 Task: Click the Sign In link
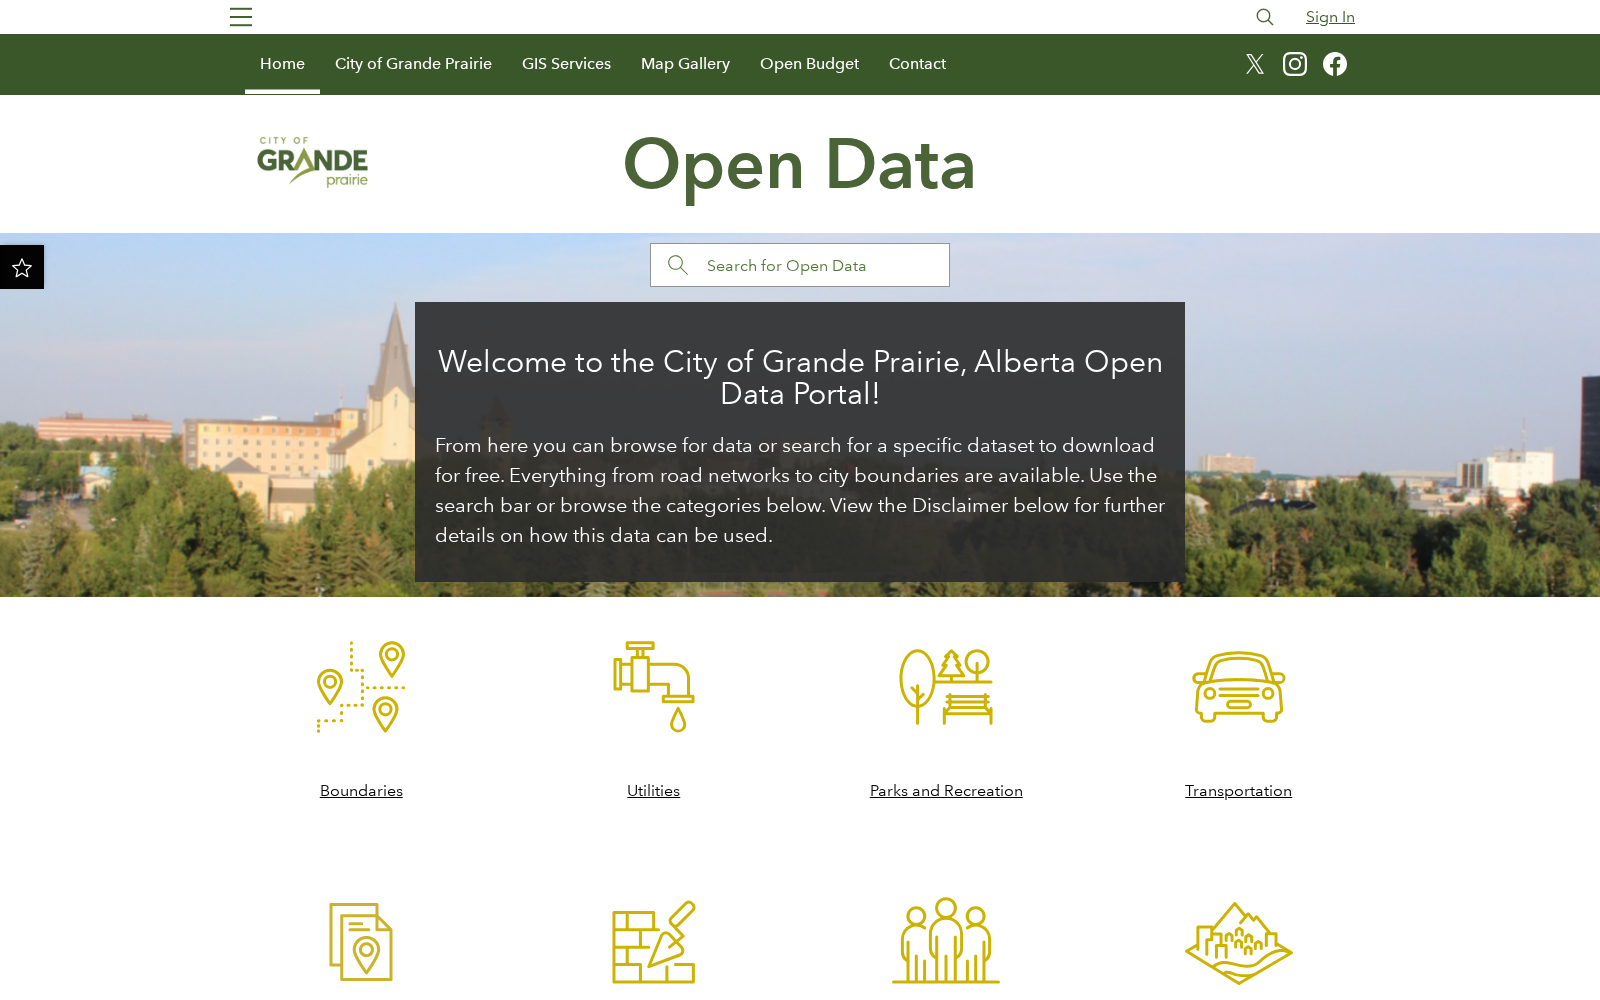1330,17
